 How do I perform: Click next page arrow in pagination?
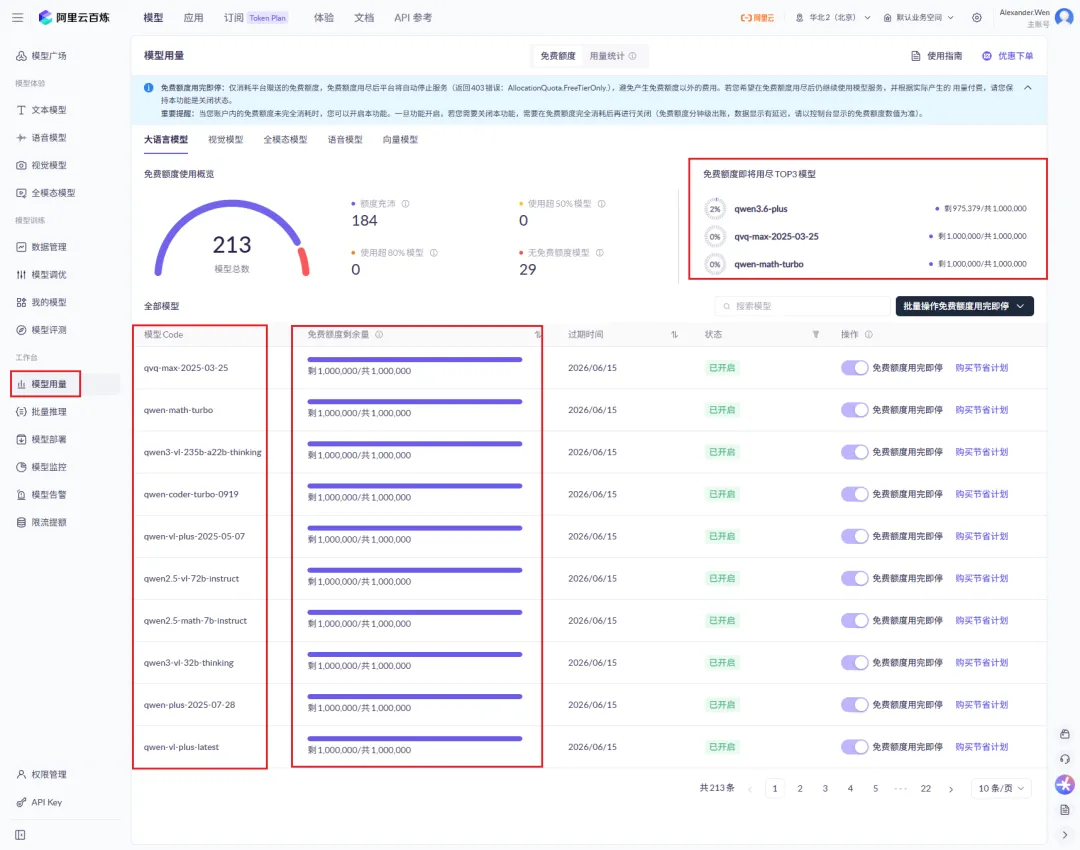click(951, 789)
